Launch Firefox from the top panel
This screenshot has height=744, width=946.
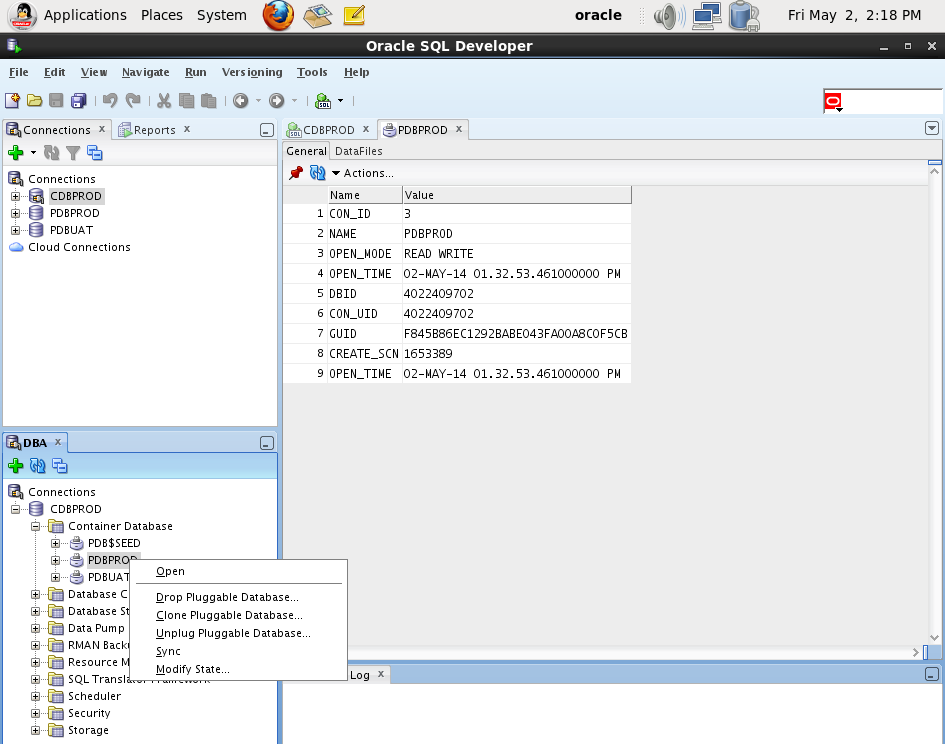(278, 15)
